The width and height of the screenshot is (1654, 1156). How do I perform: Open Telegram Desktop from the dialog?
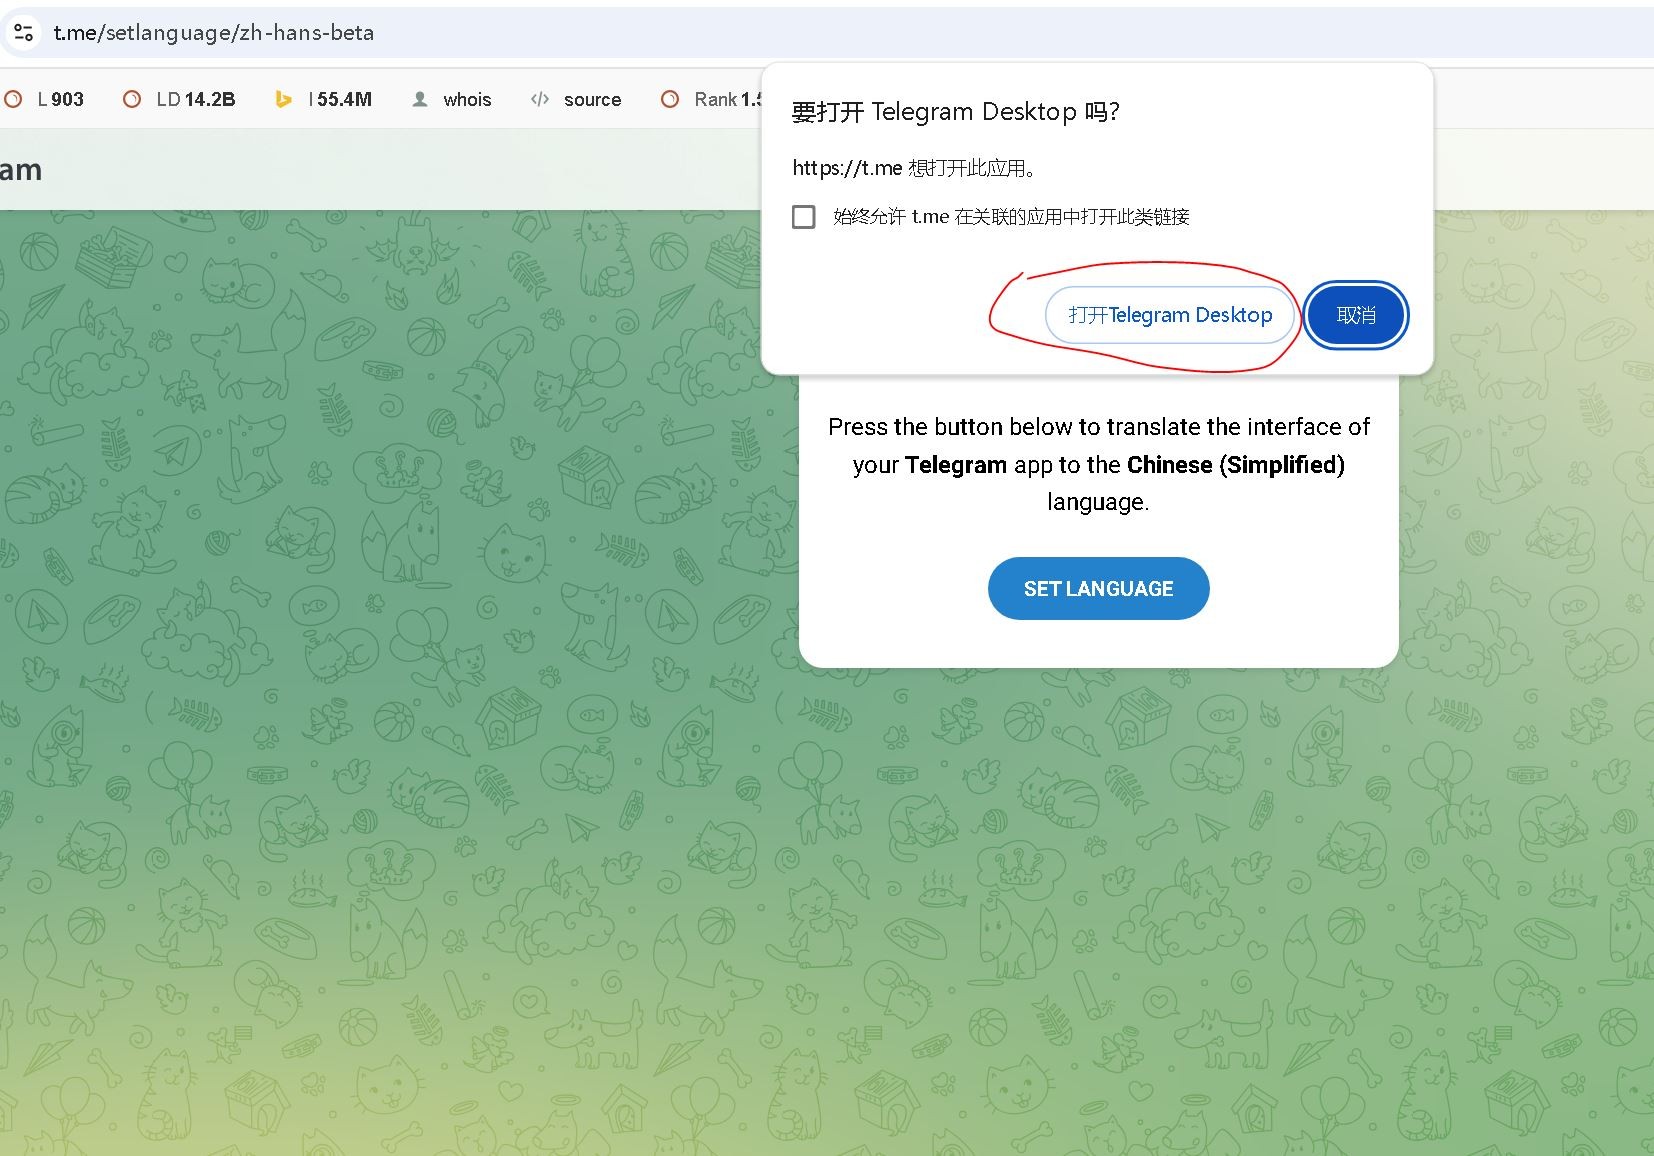pos(1170,315)
